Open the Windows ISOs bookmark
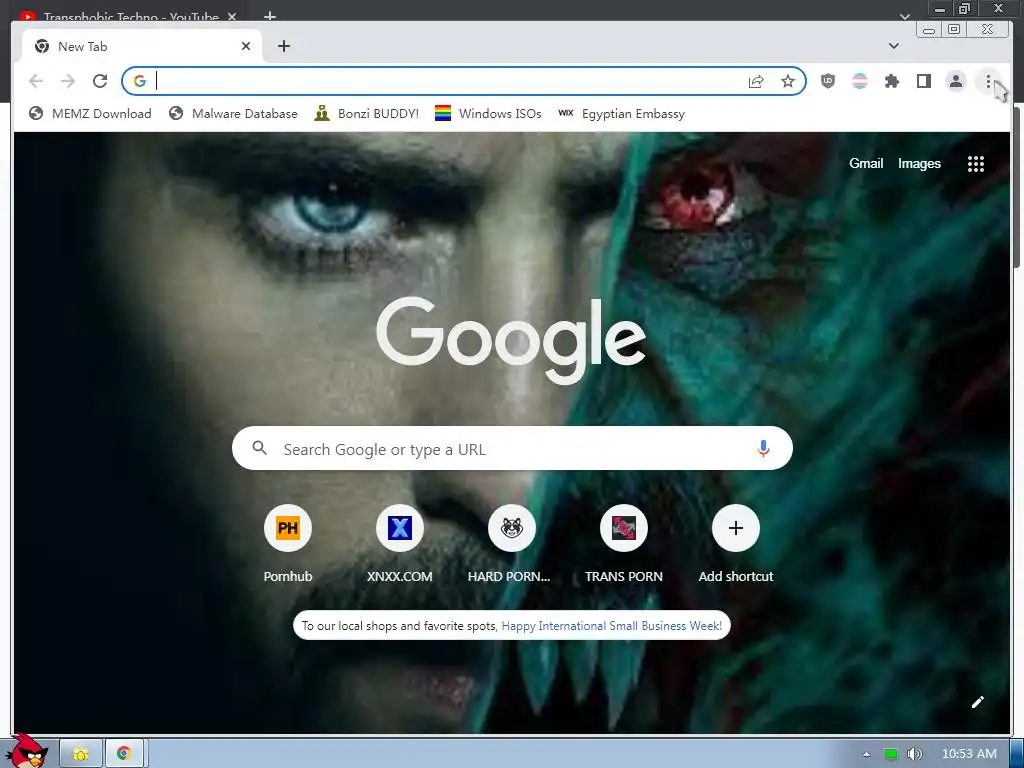Screen dimensions: 1024x768 488,114
